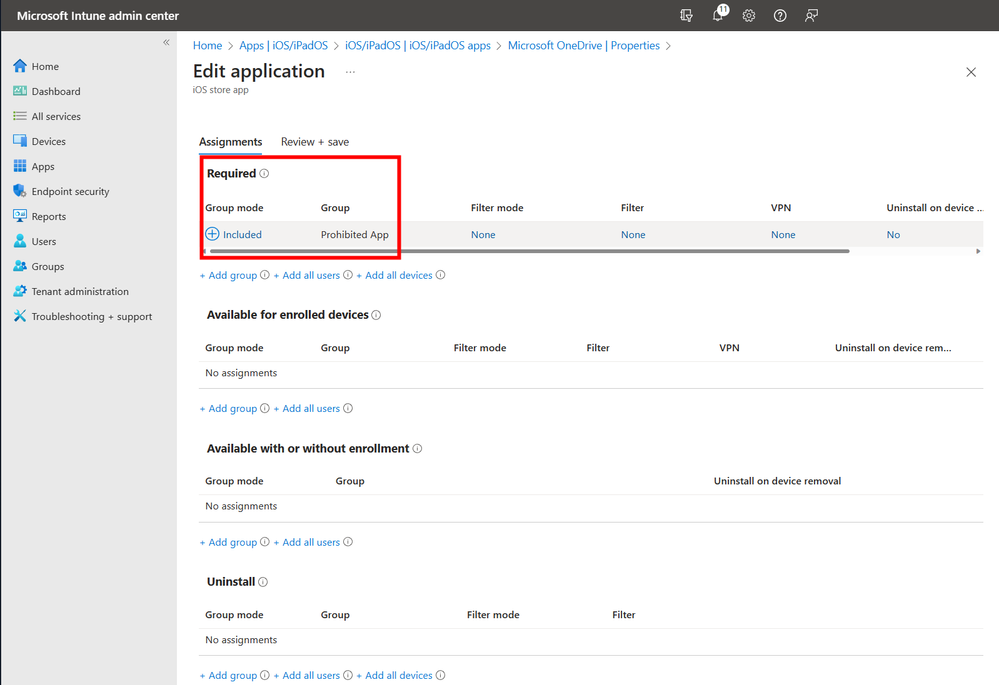Click info icon beside enrolled devices Add all users
The height and width of the screenshot is (685, 999).
tap(348, 408)
